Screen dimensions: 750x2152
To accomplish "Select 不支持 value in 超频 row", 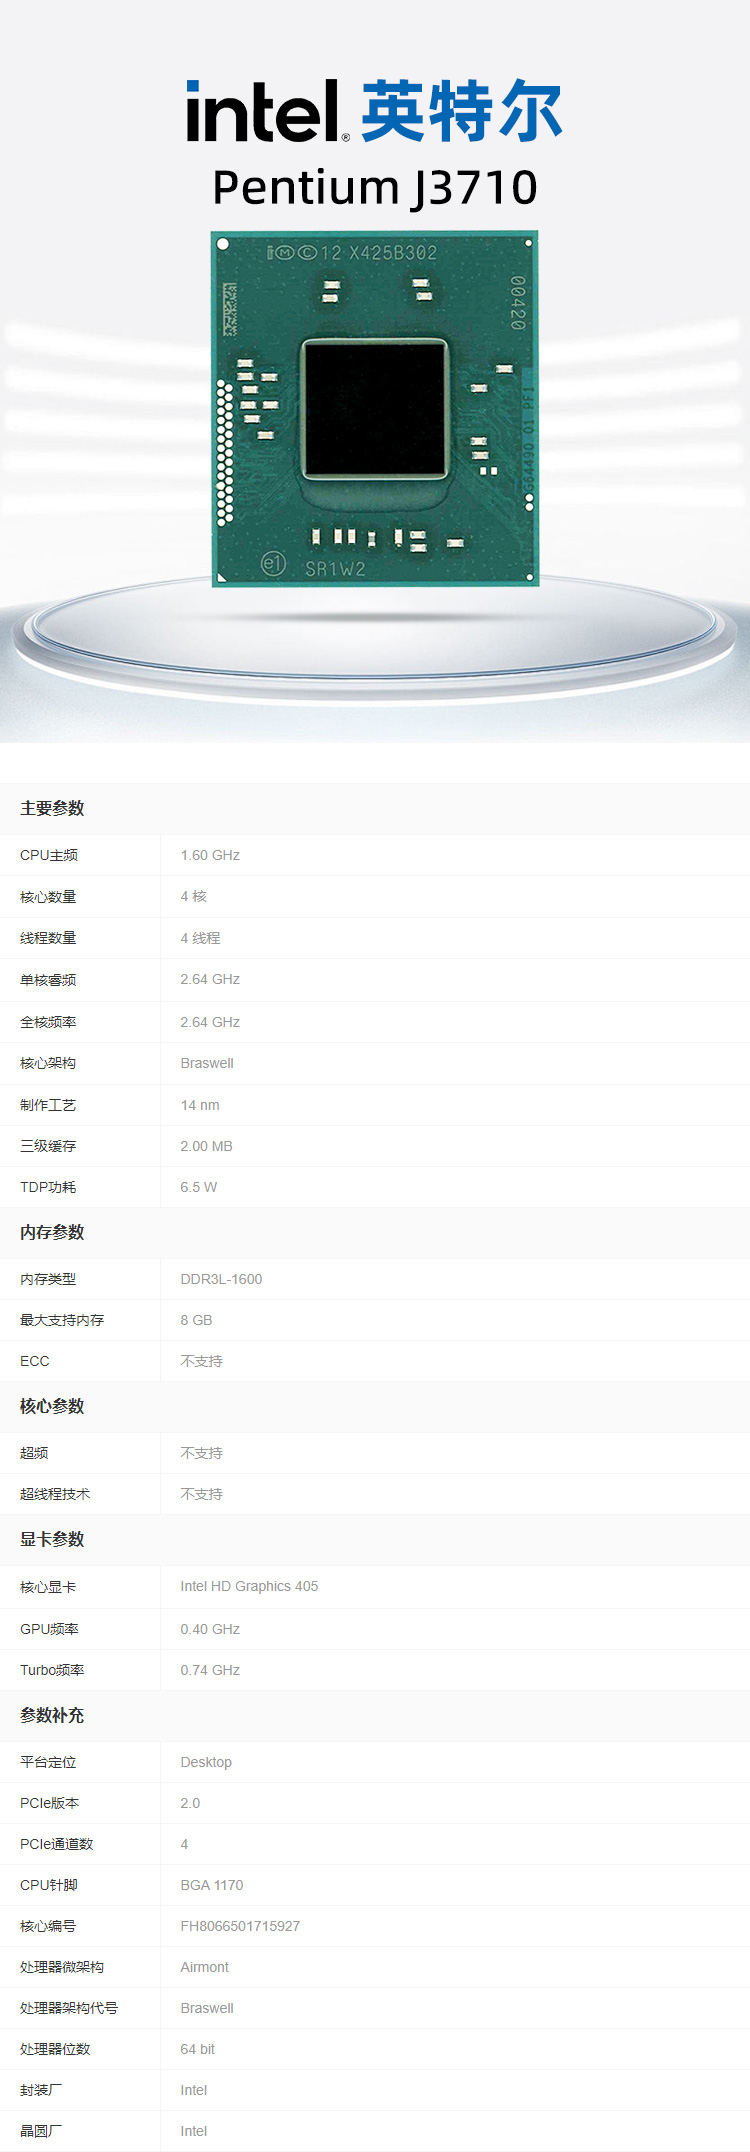I will pyautogui.click(x=201, y=1453).
